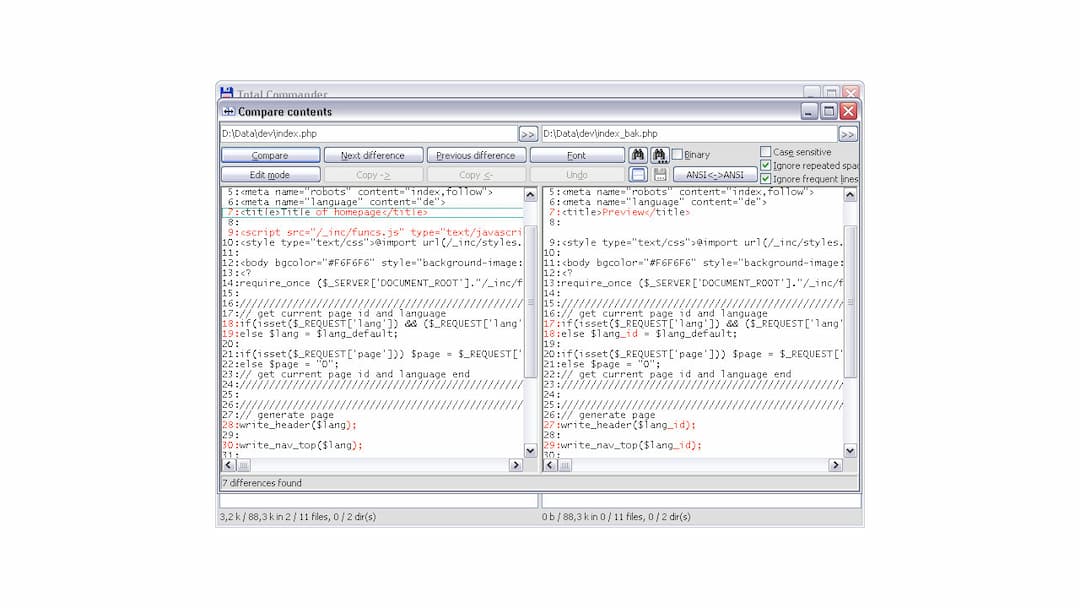This screenshot has height=608, width=1080.
Task: Open history dropdown for index_bak.php path
Action: pos(848,133)
